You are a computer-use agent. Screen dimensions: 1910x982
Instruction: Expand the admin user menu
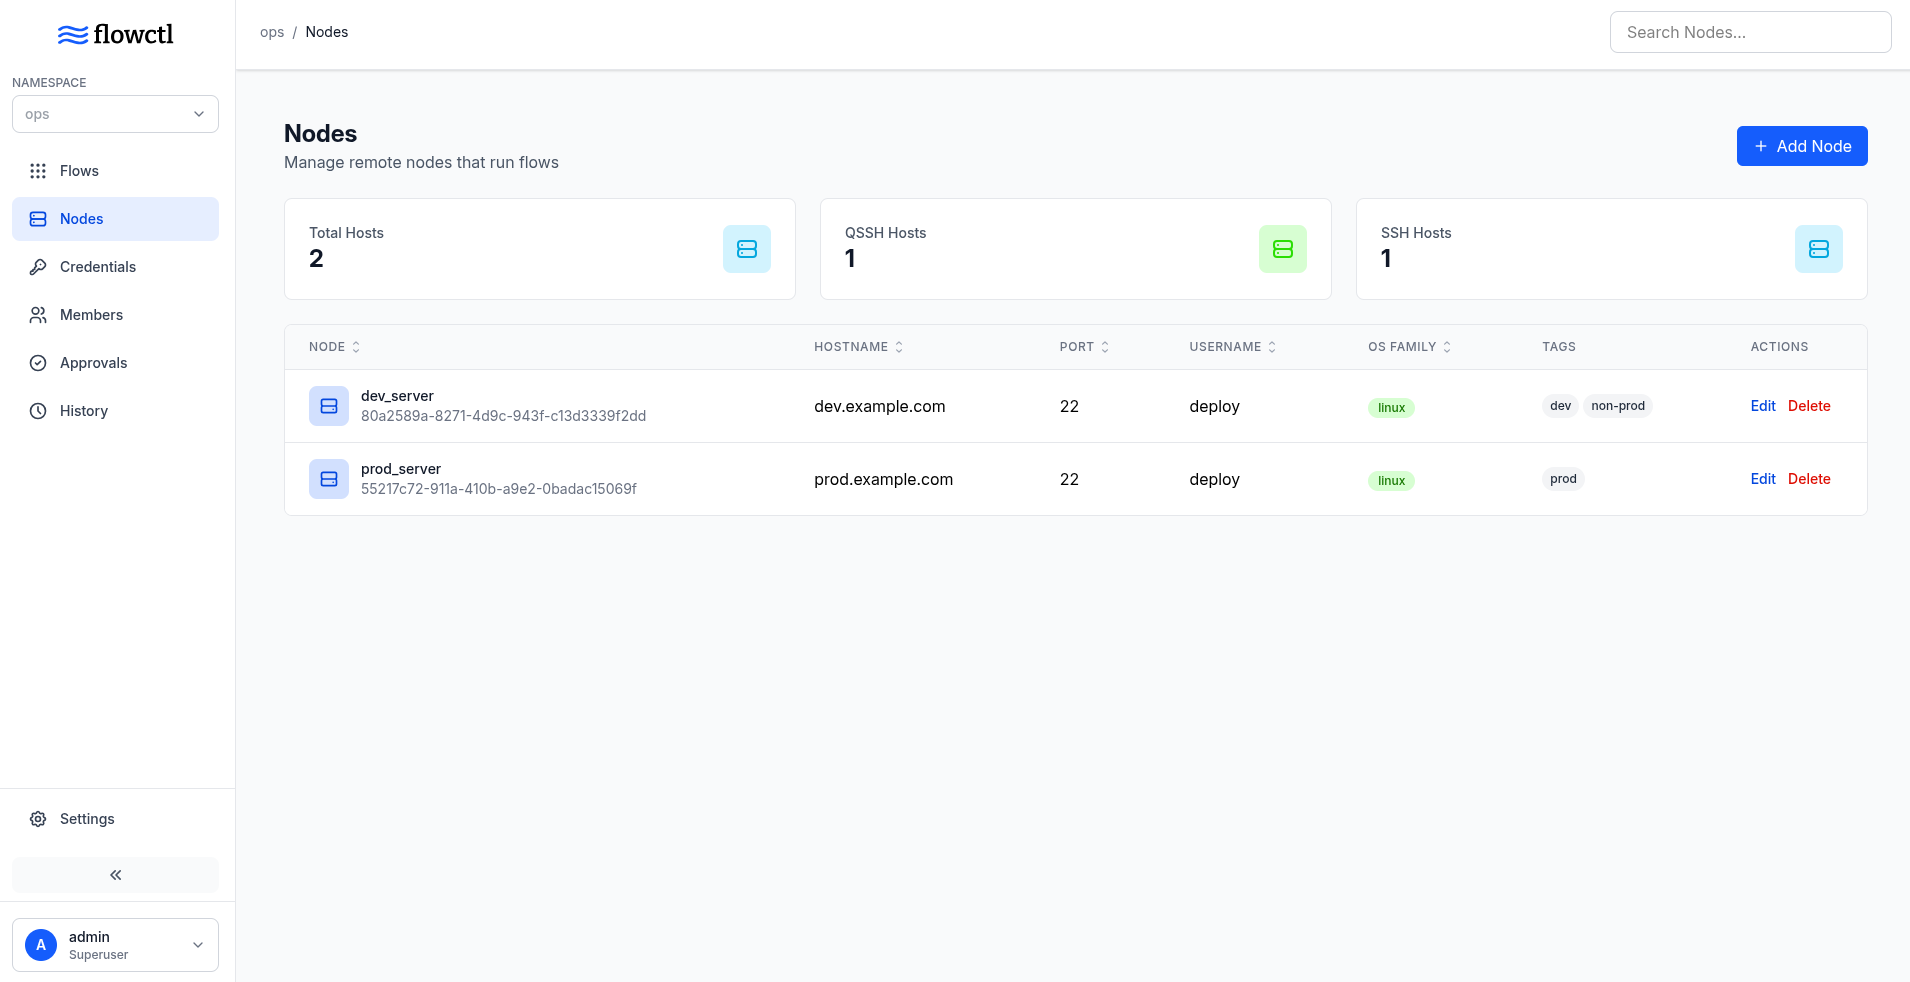(197, 945)
